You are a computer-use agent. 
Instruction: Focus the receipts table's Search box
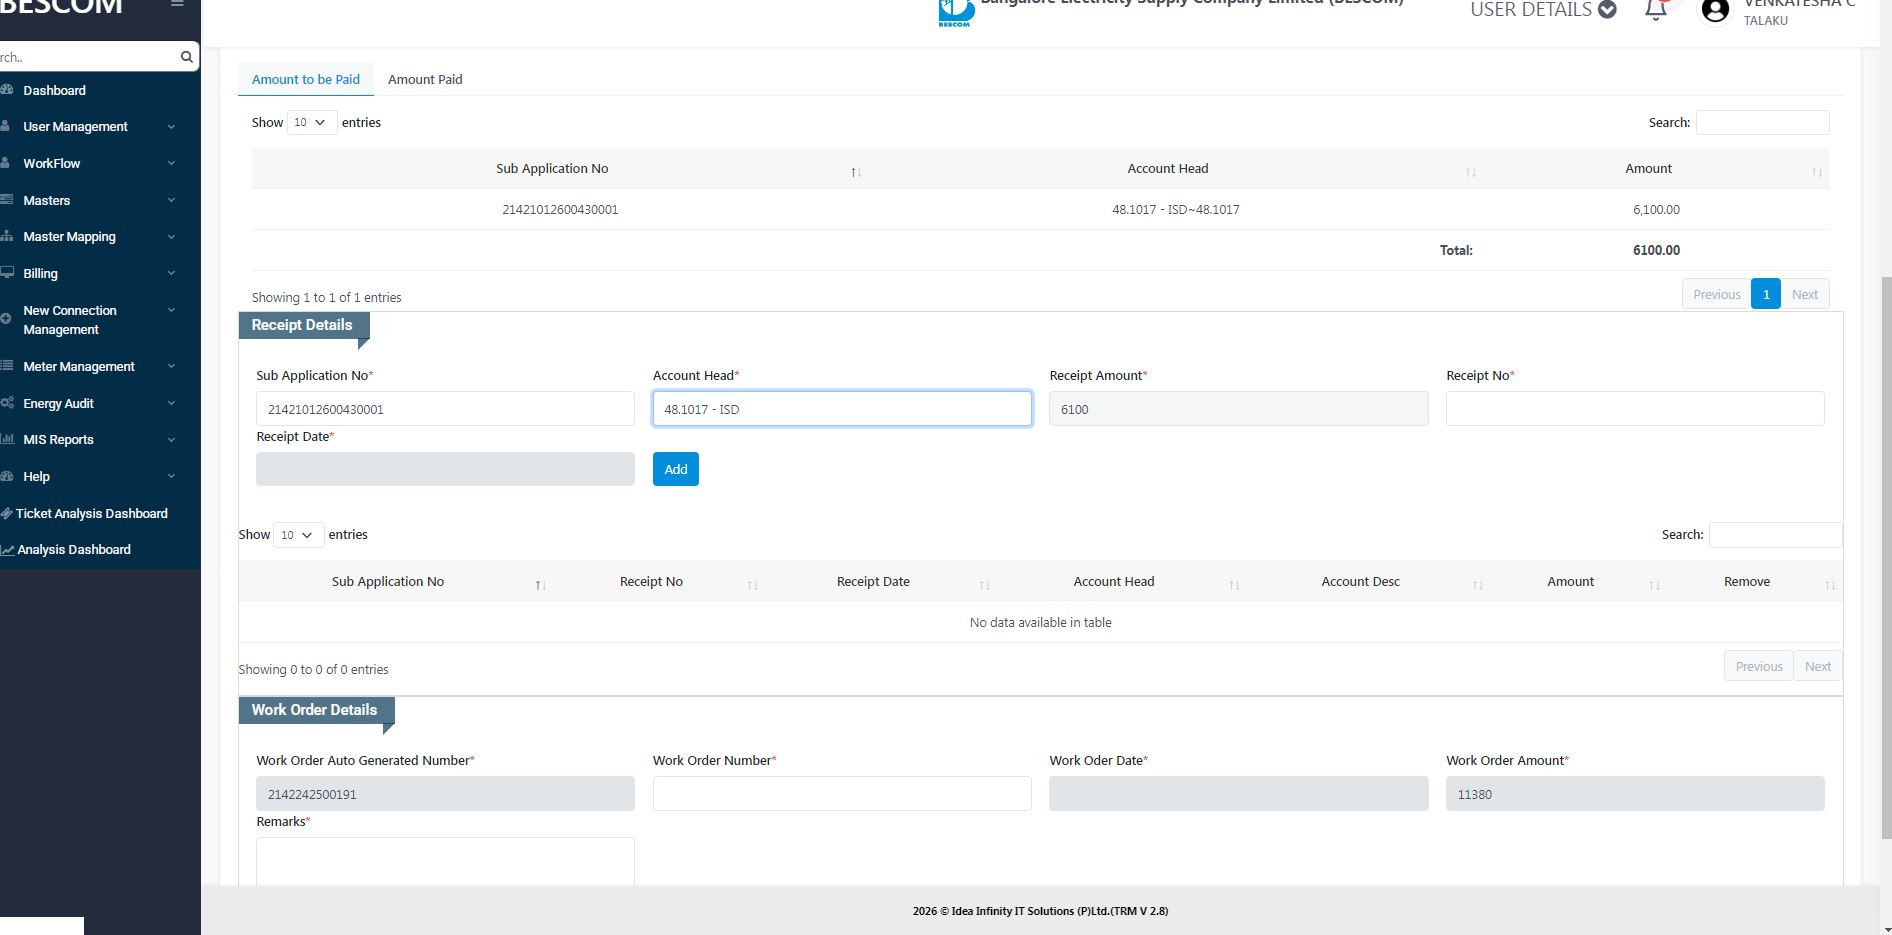pos(1776,535)
